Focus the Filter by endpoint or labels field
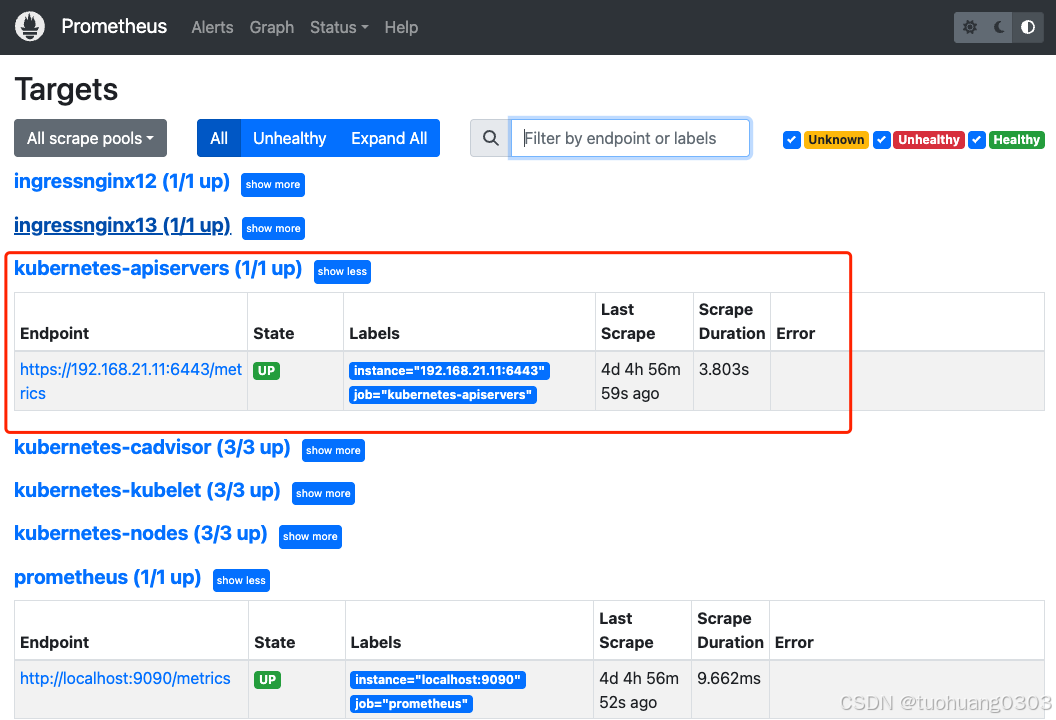This screenshot has width=1056, height=720. point(630,138)
